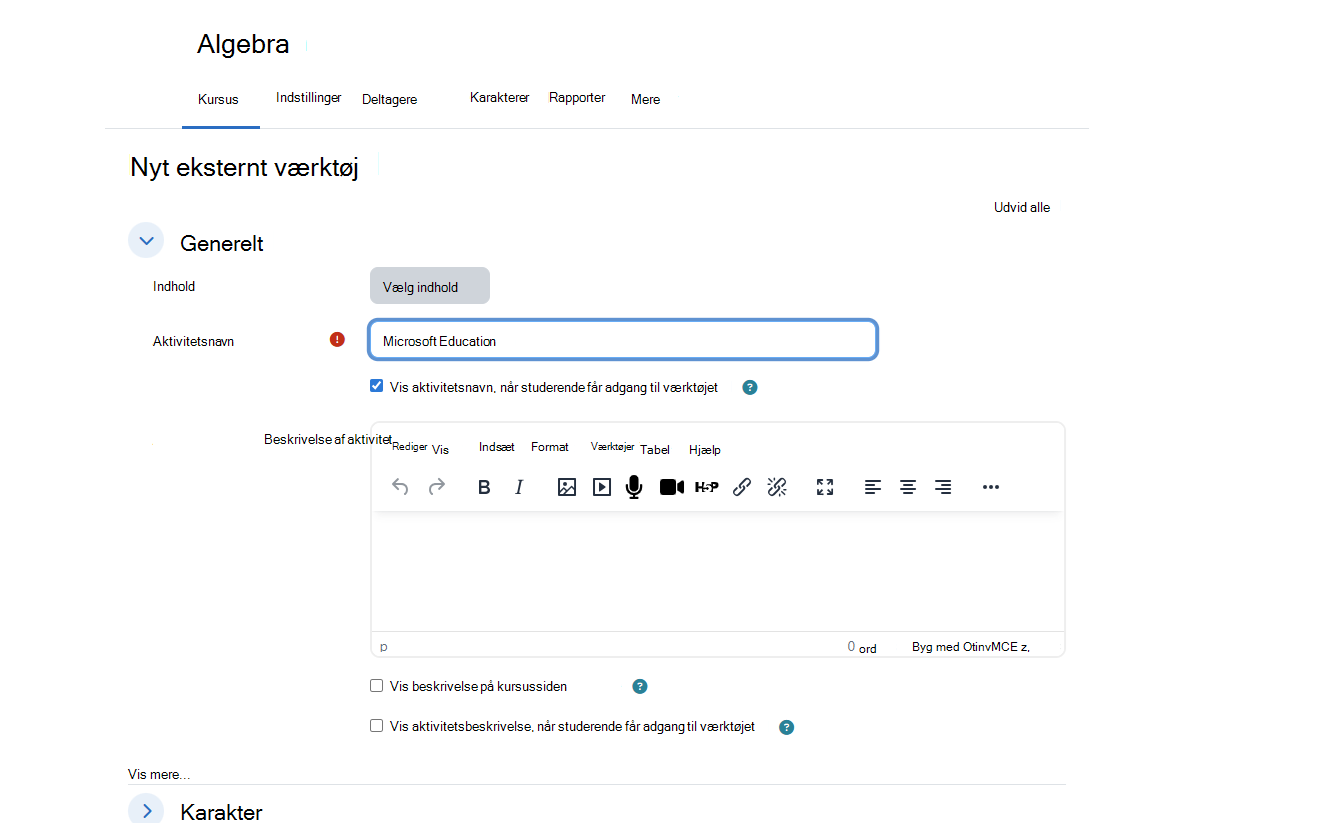The width and height of the screenshot is (1324, 823).
Task: Align text right in the editor
Action: coord(943,487)
